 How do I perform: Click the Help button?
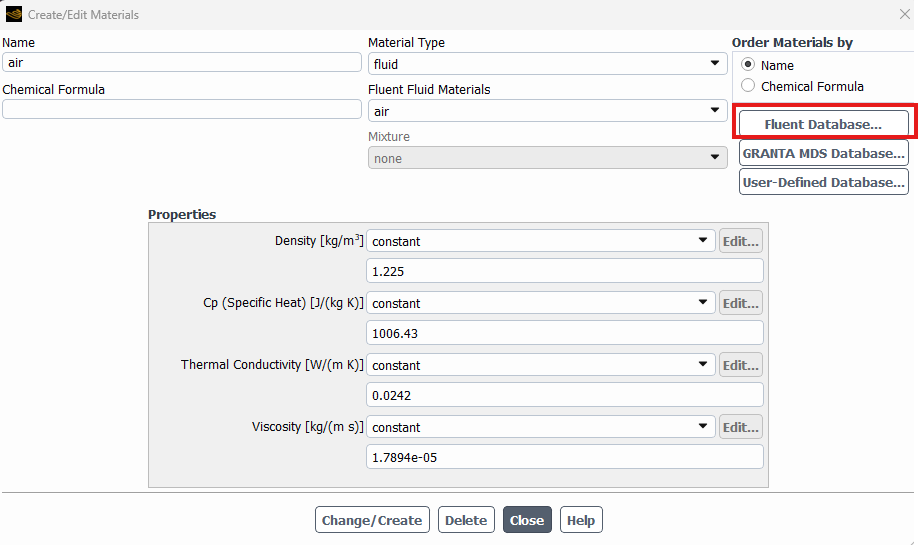click(581, 520)
